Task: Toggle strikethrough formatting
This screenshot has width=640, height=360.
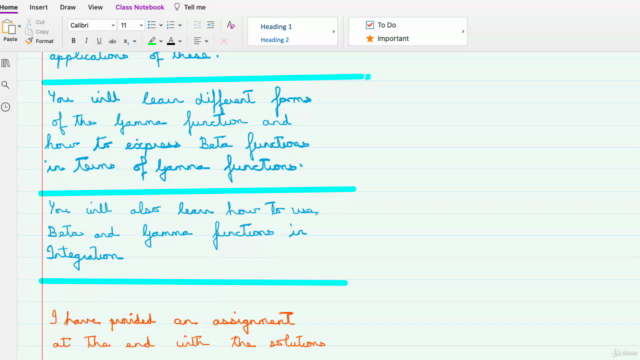Action: click(x=112, y=41)
